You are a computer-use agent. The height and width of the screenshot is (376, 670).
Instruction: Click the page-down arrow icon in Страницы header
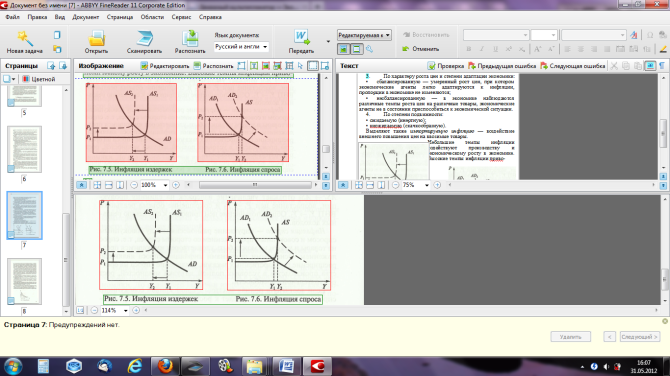click(x=63, y=66)
